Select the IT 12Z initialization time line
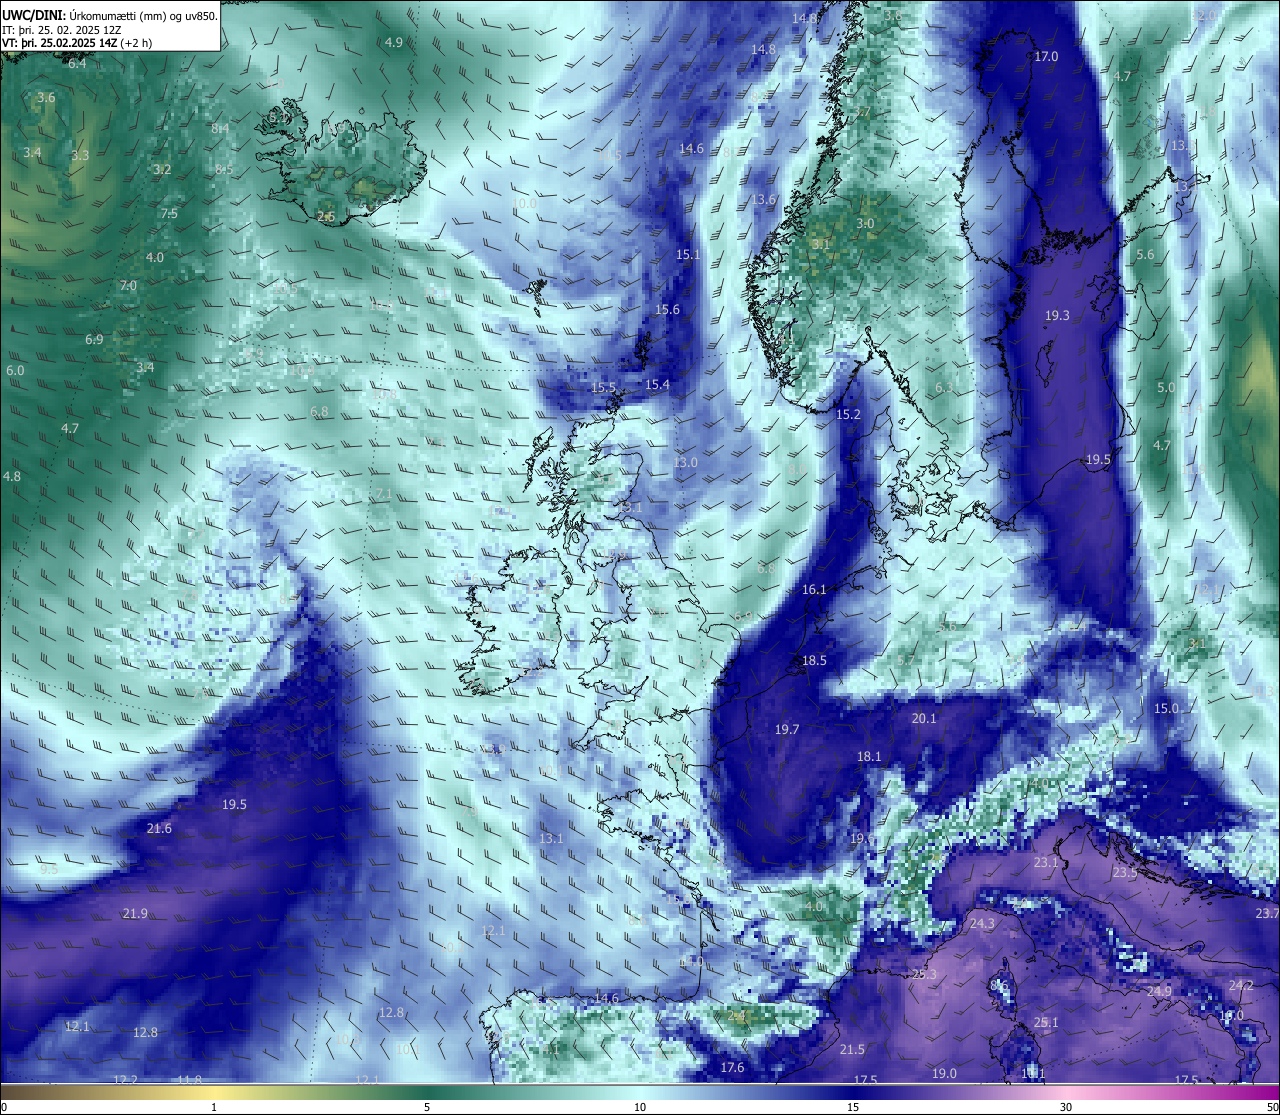 (62, 30)
